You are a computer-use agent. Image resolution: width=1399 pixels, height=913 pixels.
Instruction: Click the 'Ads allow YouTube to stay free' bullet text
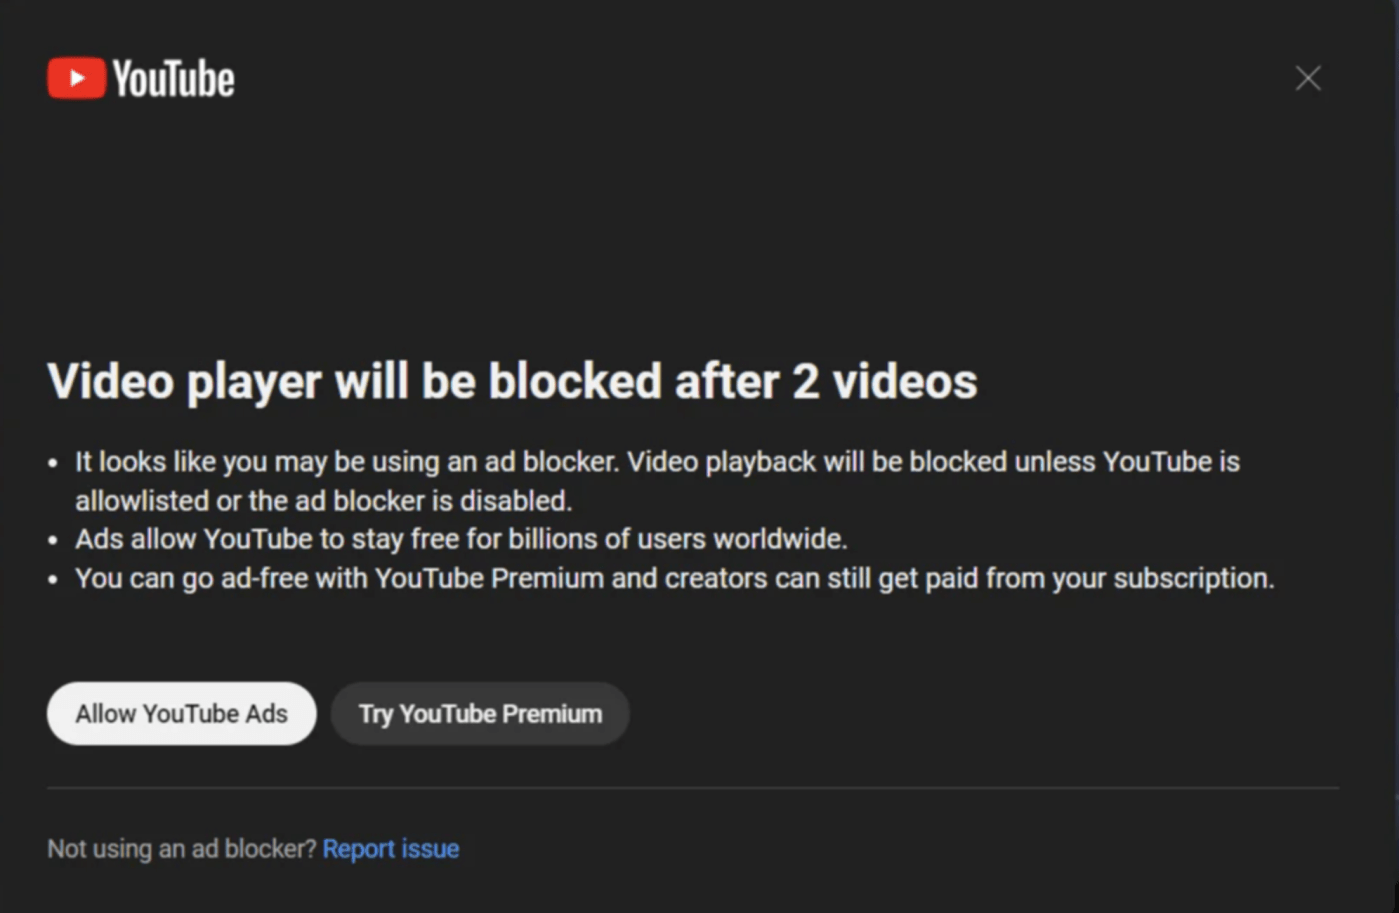coord(300,539)
